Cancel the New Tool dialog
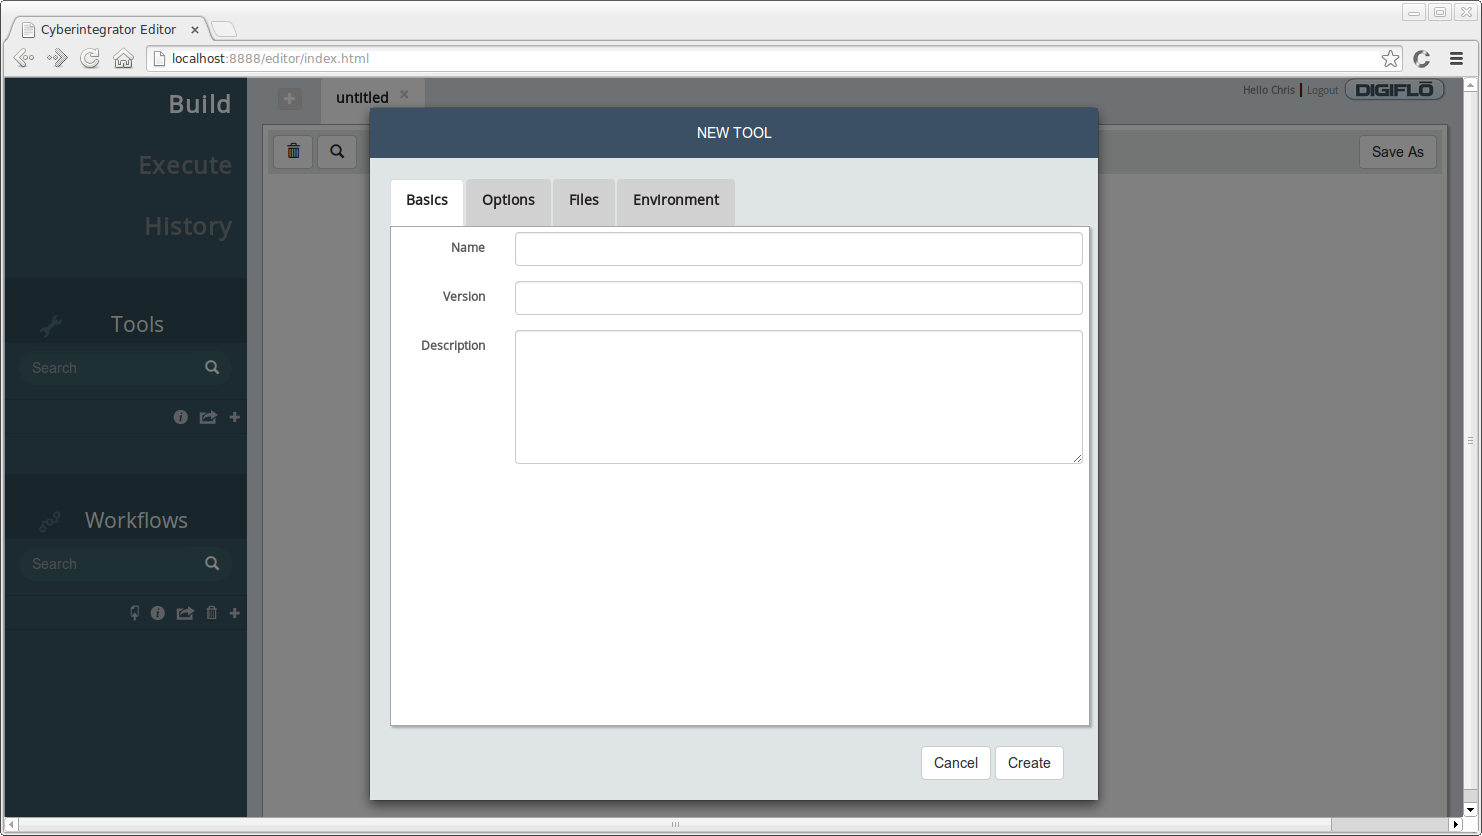 tap(955, 763)
